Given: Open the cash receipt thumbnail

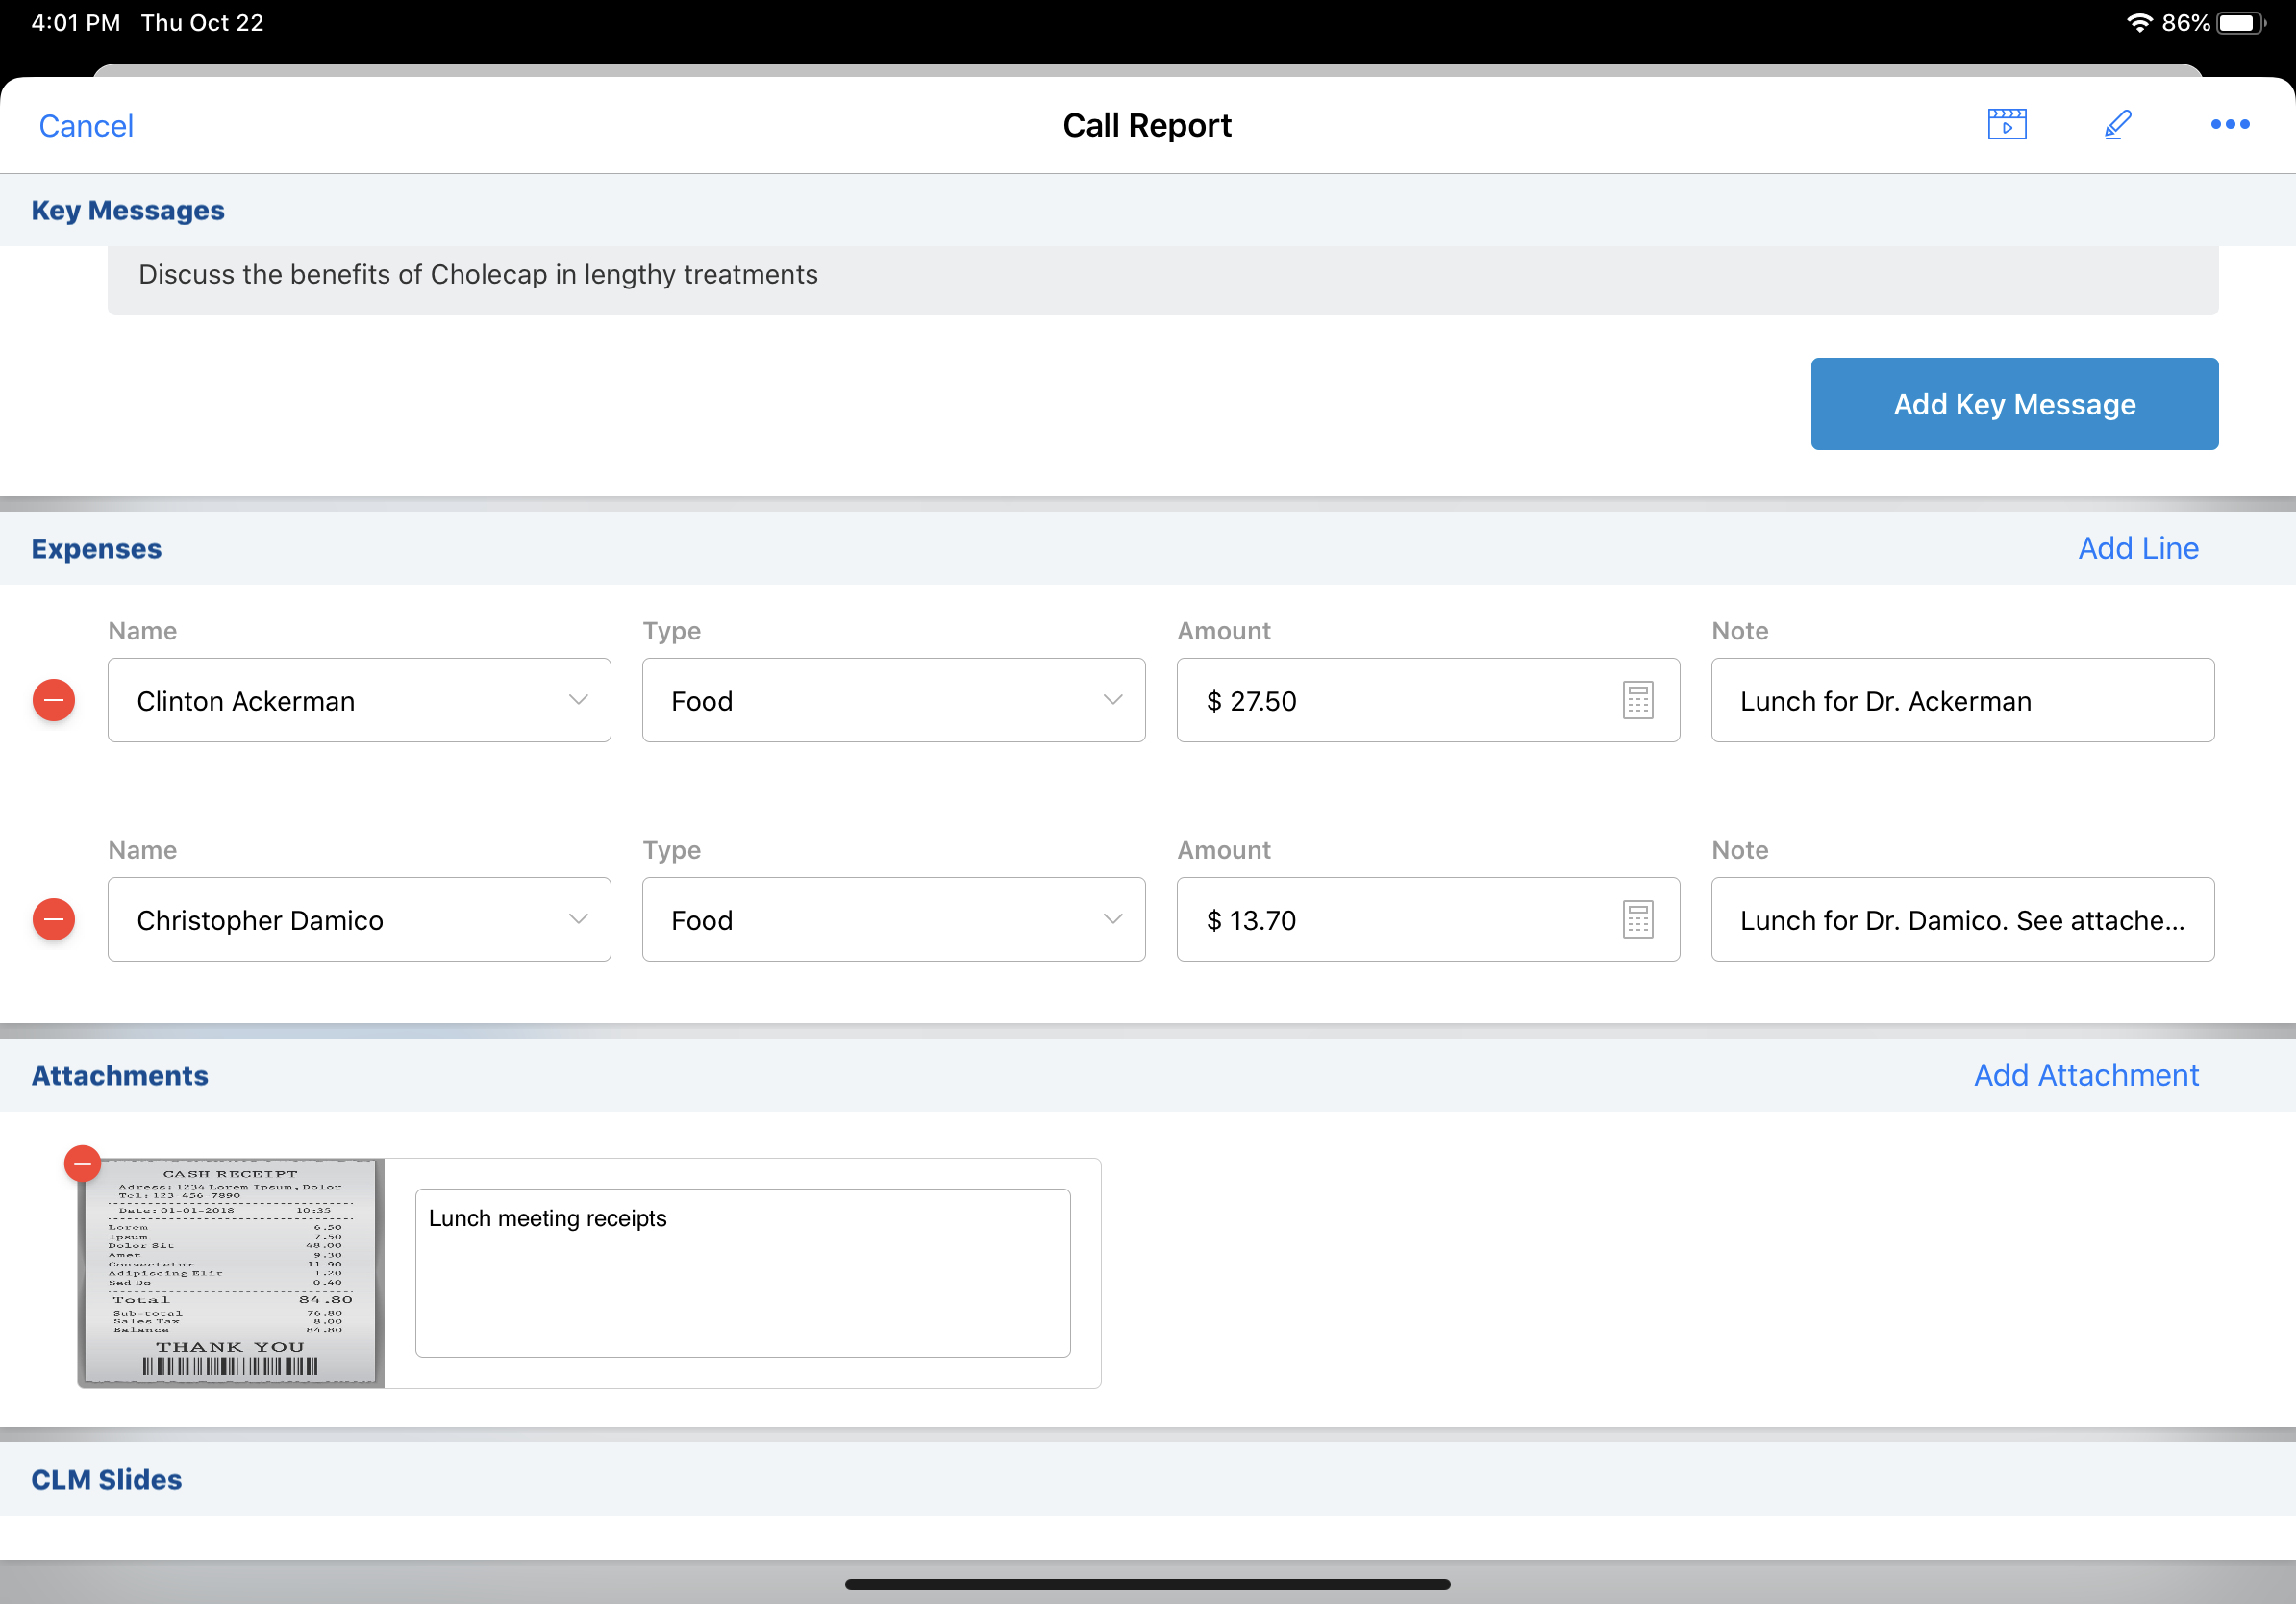Looking at the screenshot, I should pyautogui.click(x=231, y=1273).
